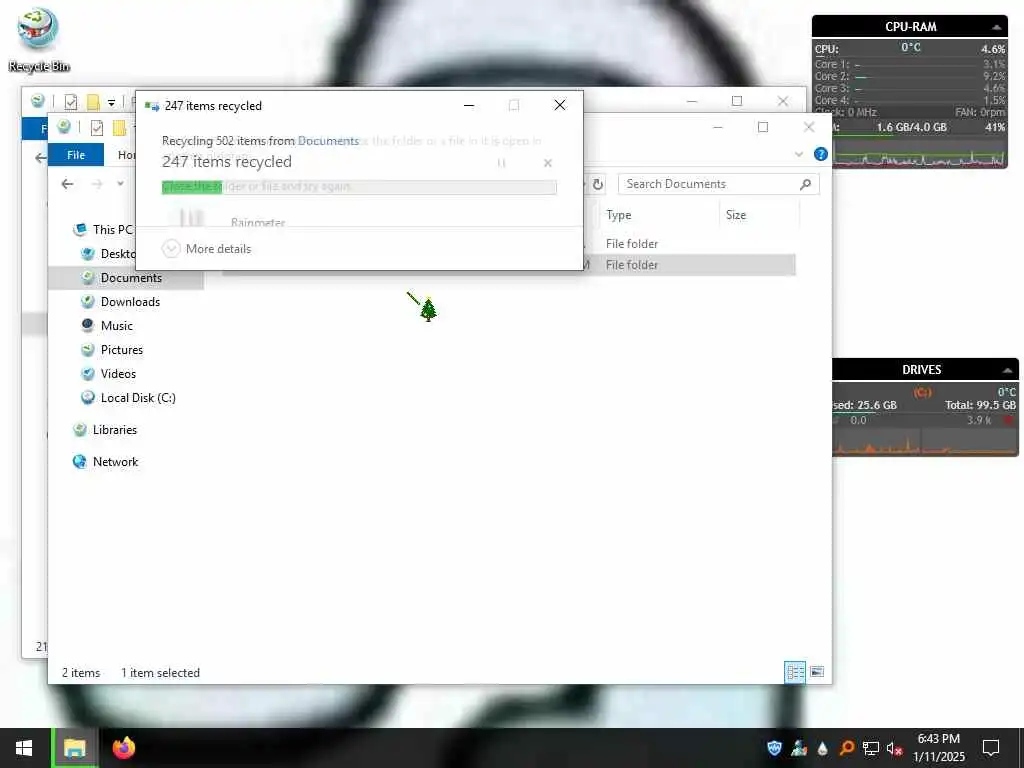Click the green recycling progress bar
Screen dimensions: 1024x768
click(359, 187)
